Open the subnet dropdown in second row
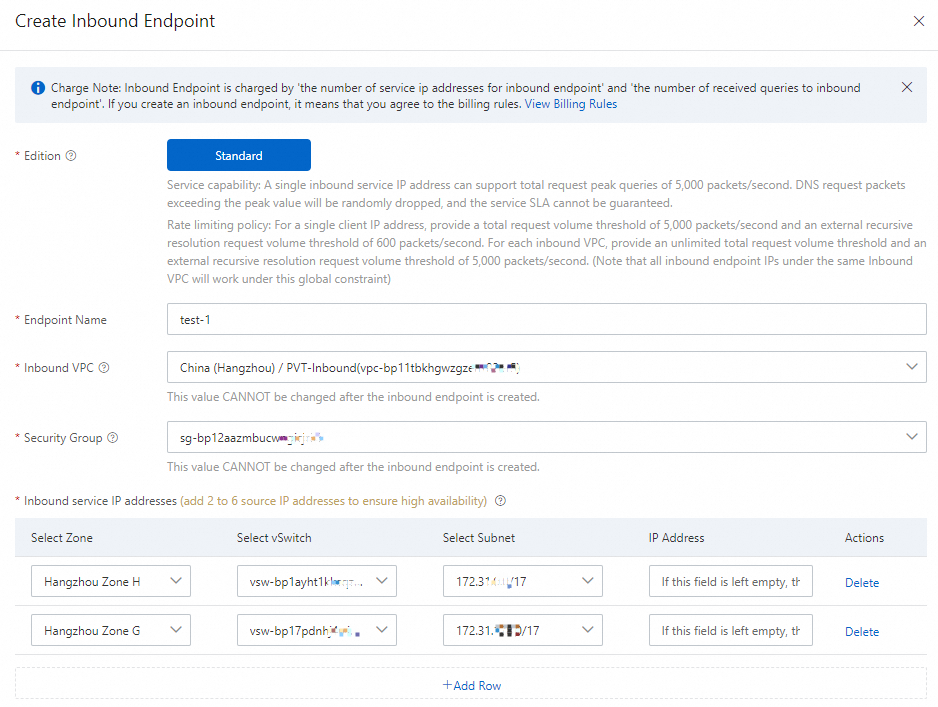This screenshot has height=707, width=938. (523, 630)
